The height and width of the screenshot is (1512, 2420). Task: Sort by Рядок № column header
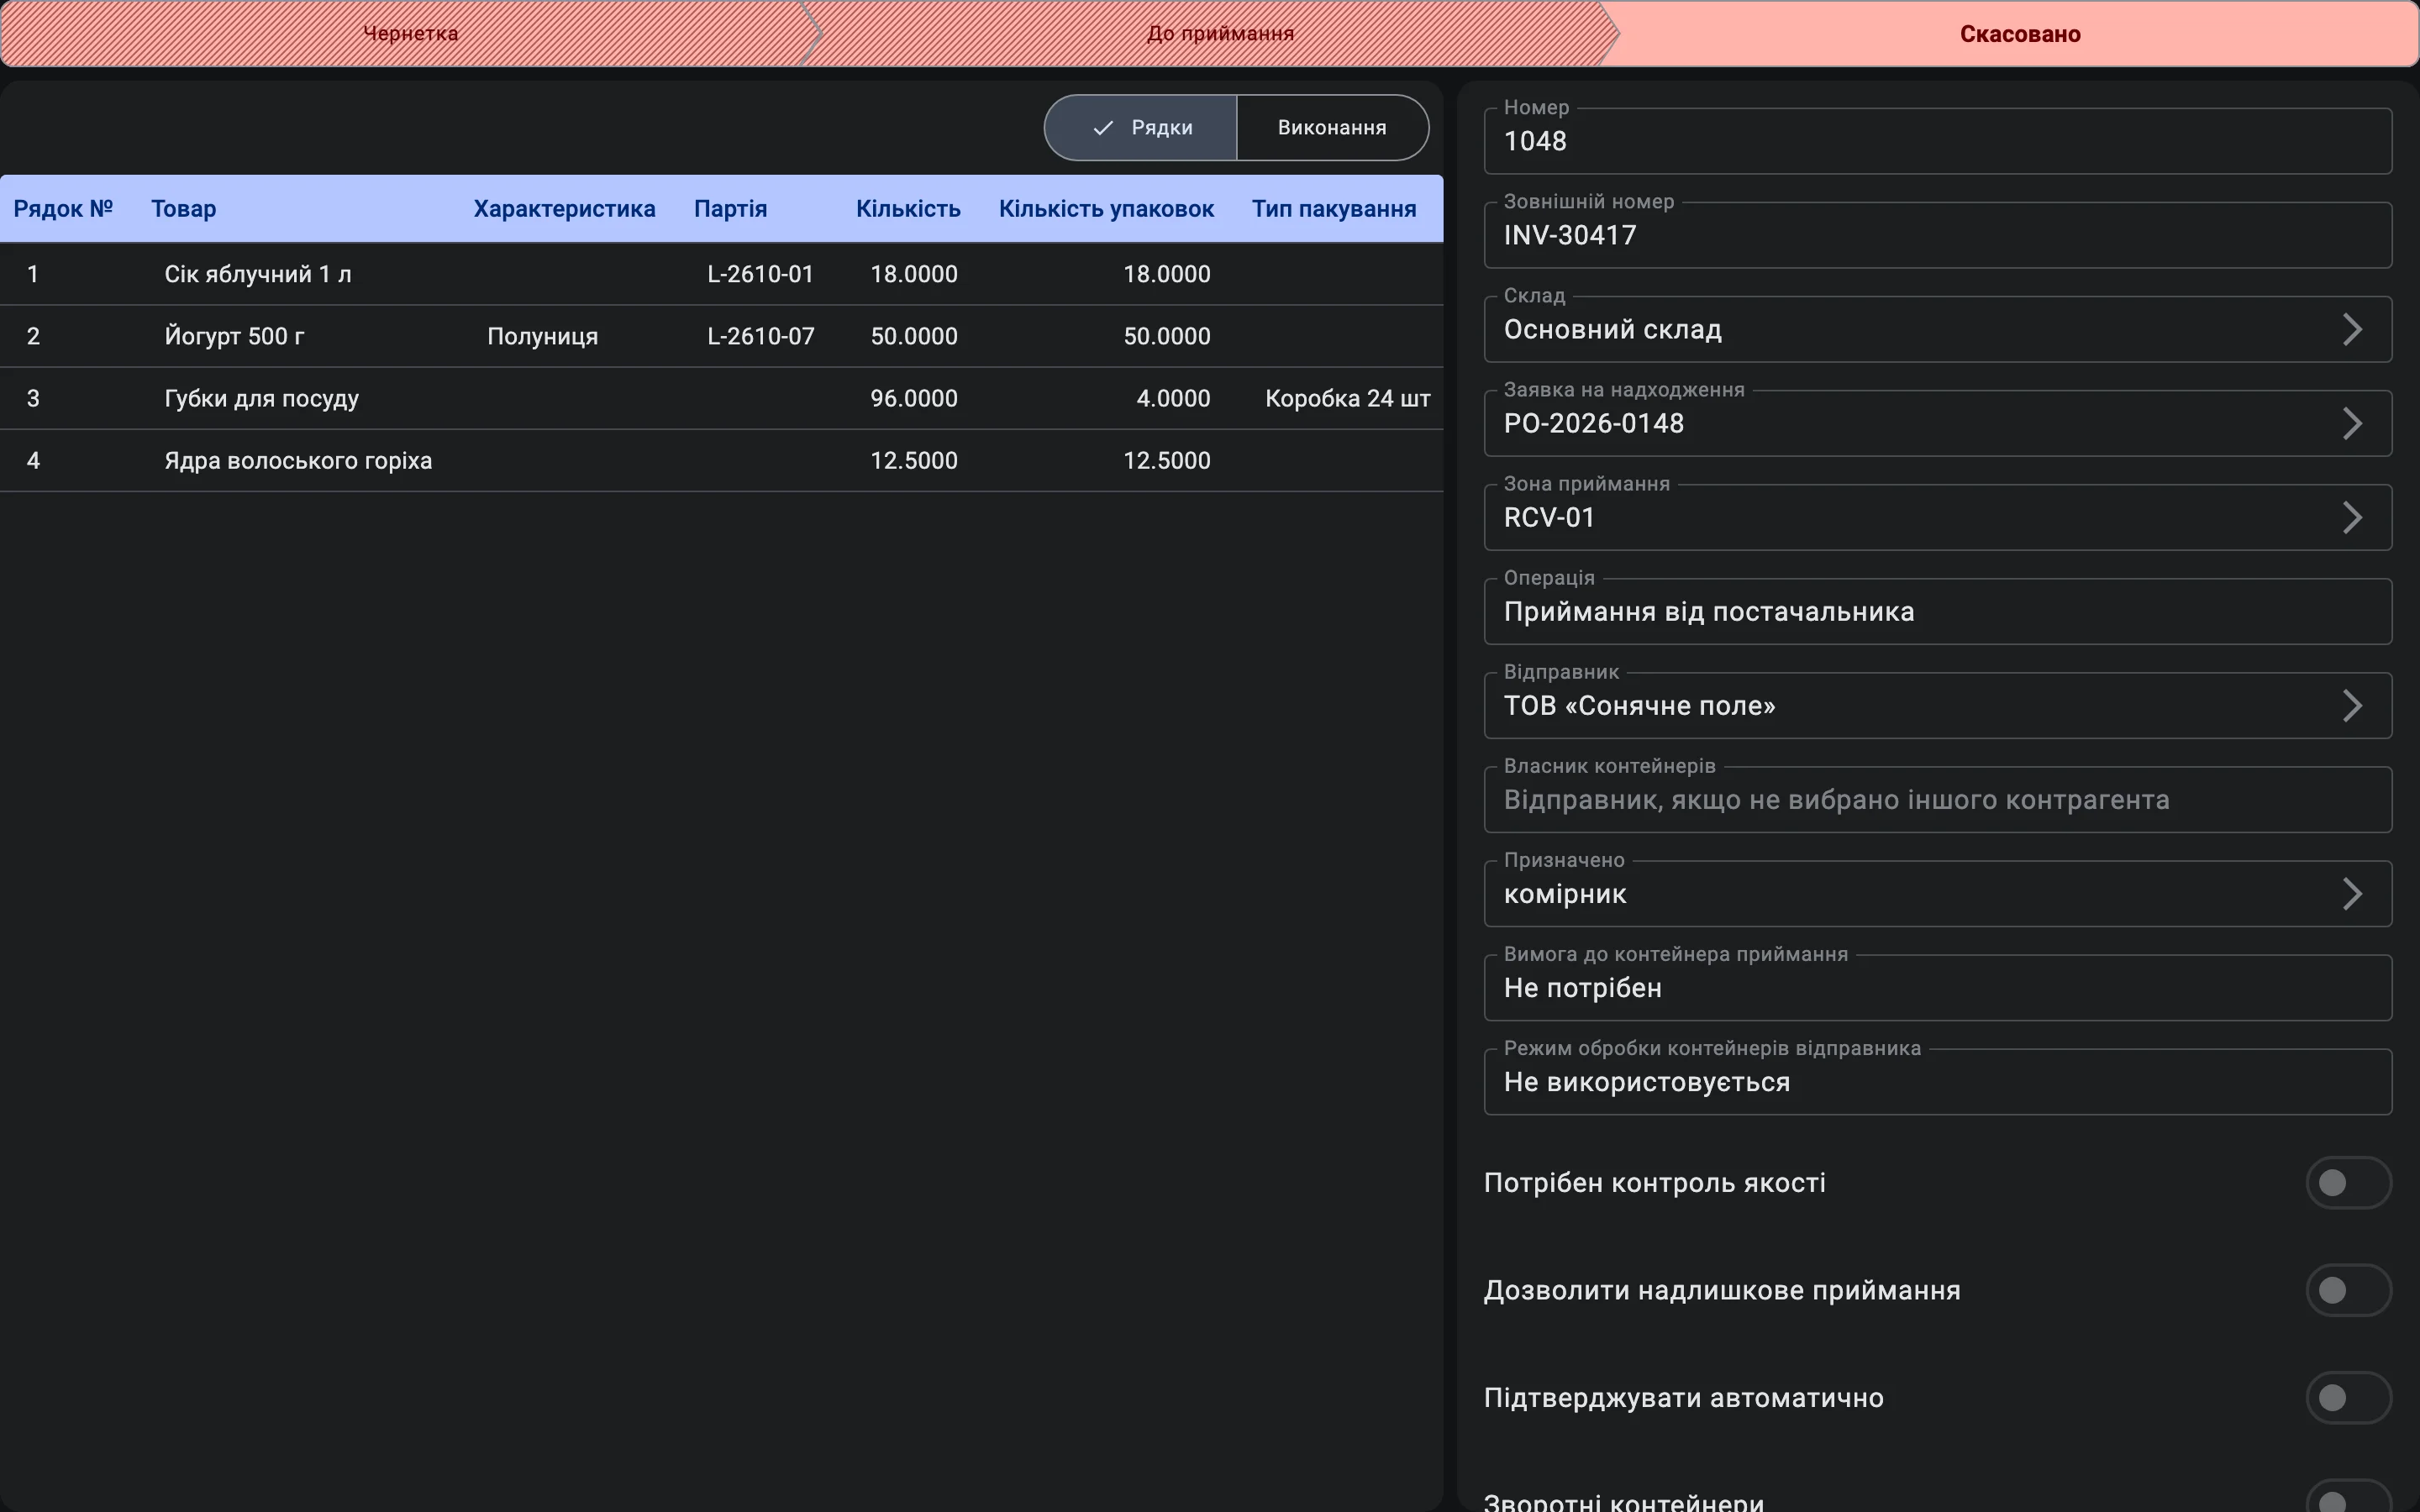63,209
